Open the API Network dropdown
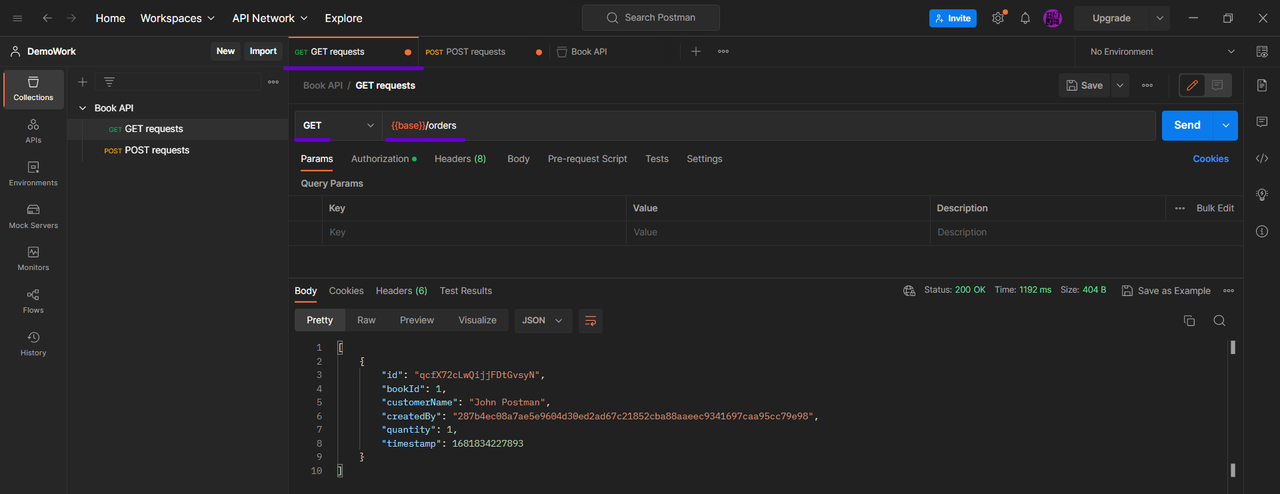The height and width of the screenshot is (494, 1280). [x=270, y=18]
